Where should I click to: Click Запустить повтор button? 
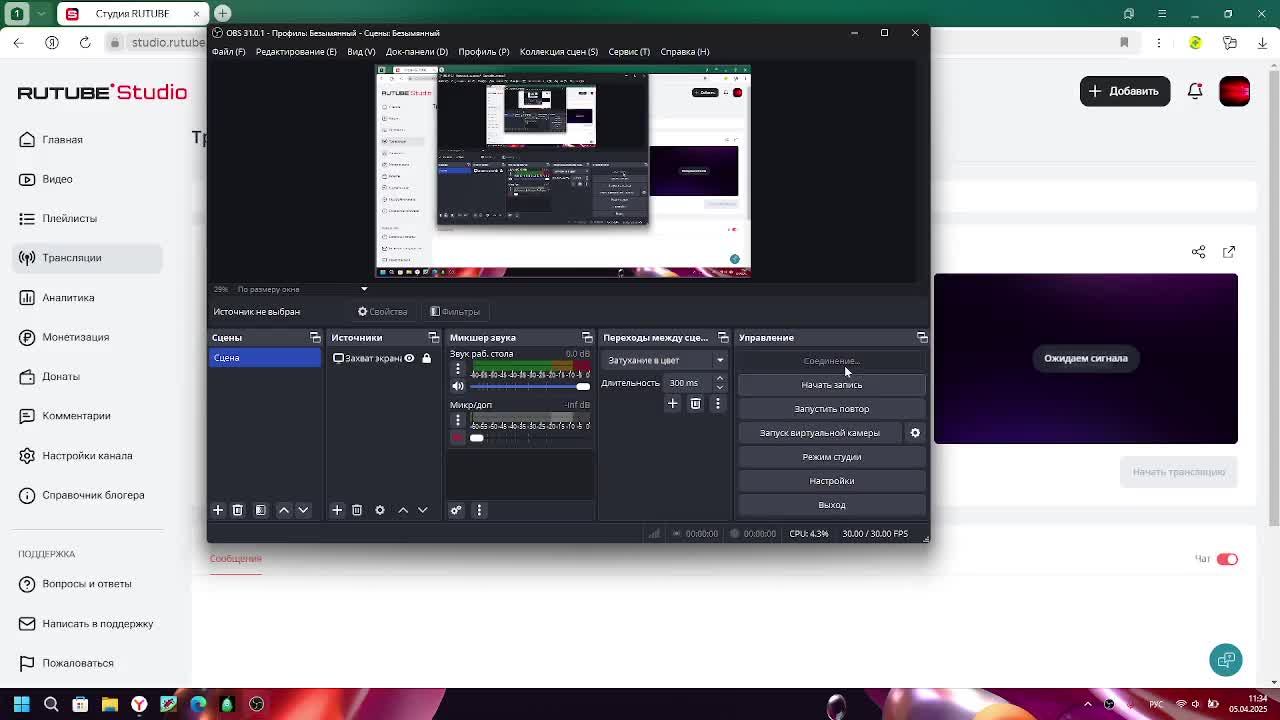[x=832, y=409]
